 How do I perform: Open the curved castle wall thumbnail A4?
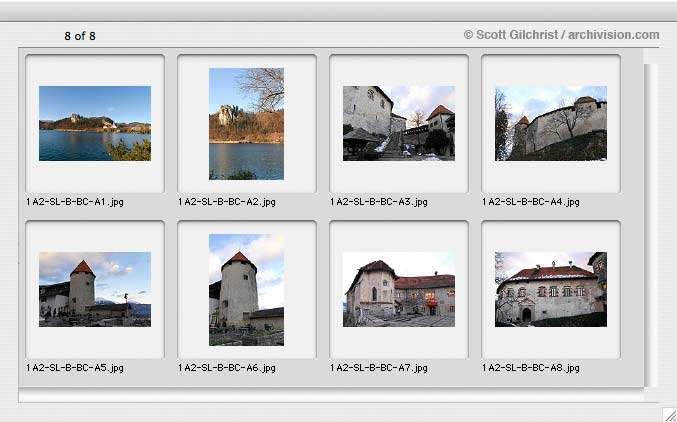pyautogui.click(x=551, y=124)
